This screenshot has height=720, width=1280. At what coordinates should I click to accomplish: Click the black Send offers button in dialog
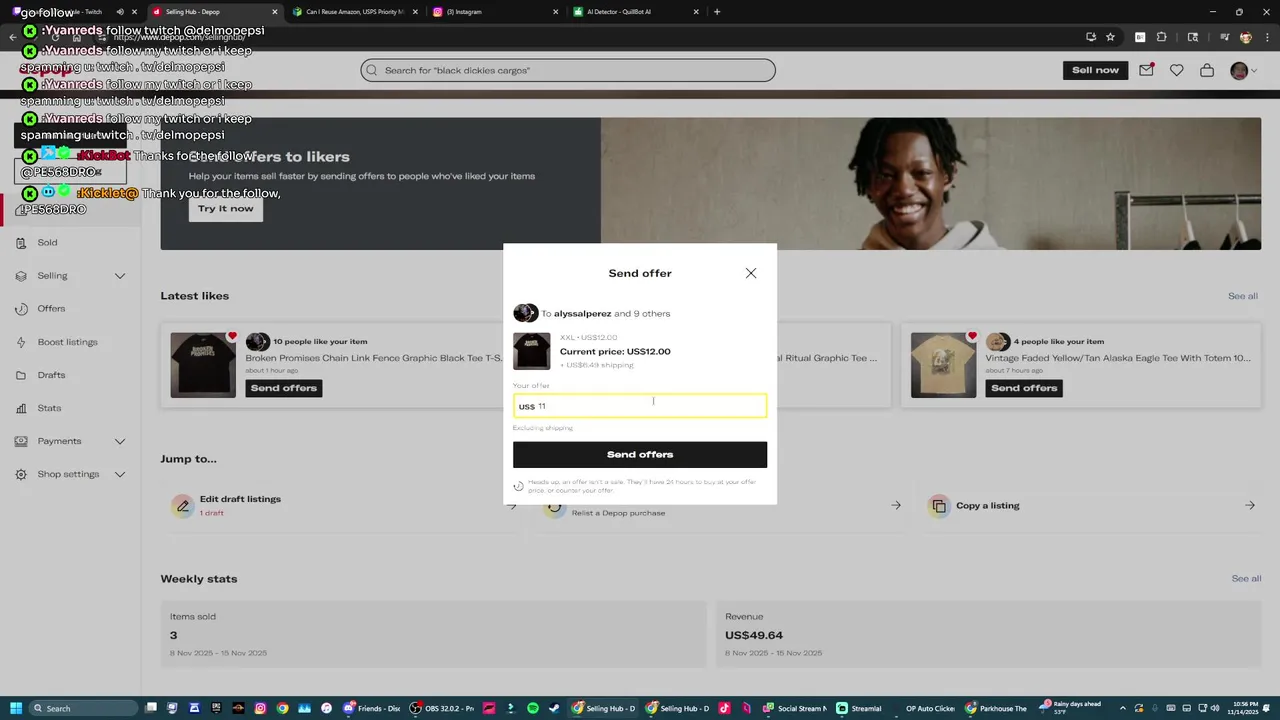tap(640, 455)
